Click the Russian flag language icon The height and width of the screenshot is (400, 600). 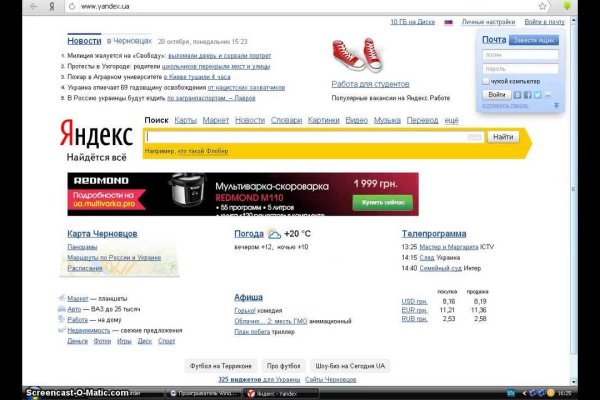(x=448, y=21)
